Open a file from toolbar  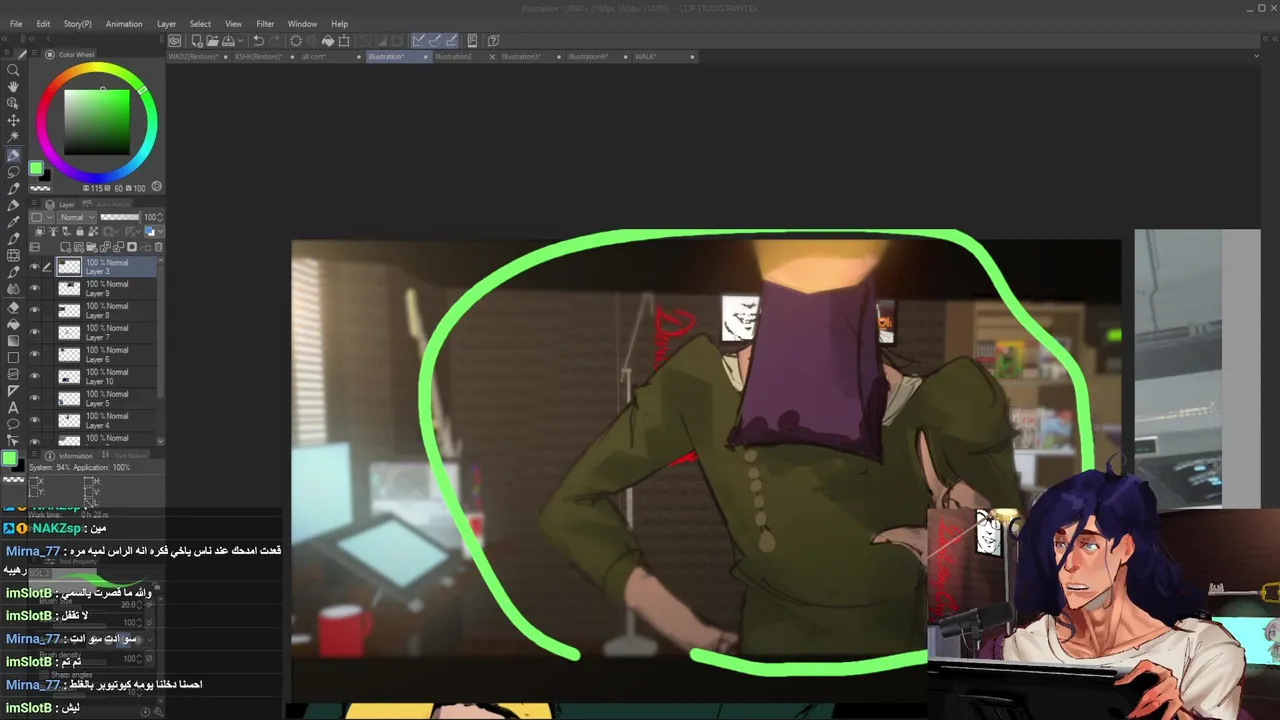click(x=212, y=41)
